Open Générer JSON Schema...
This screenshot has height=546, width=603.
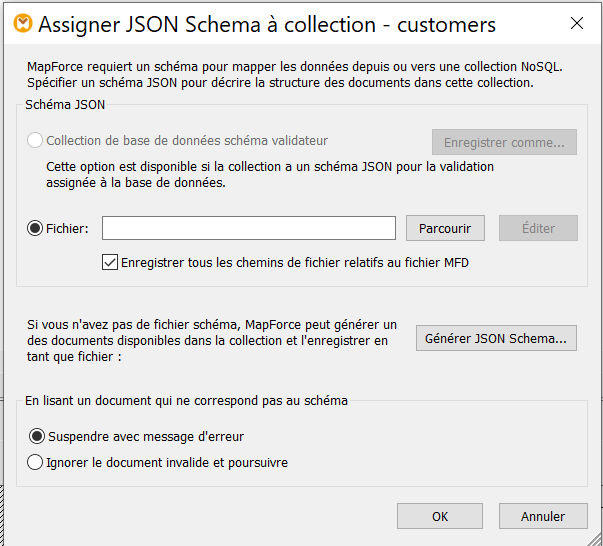pyautogui.click(x=496, y=338)
